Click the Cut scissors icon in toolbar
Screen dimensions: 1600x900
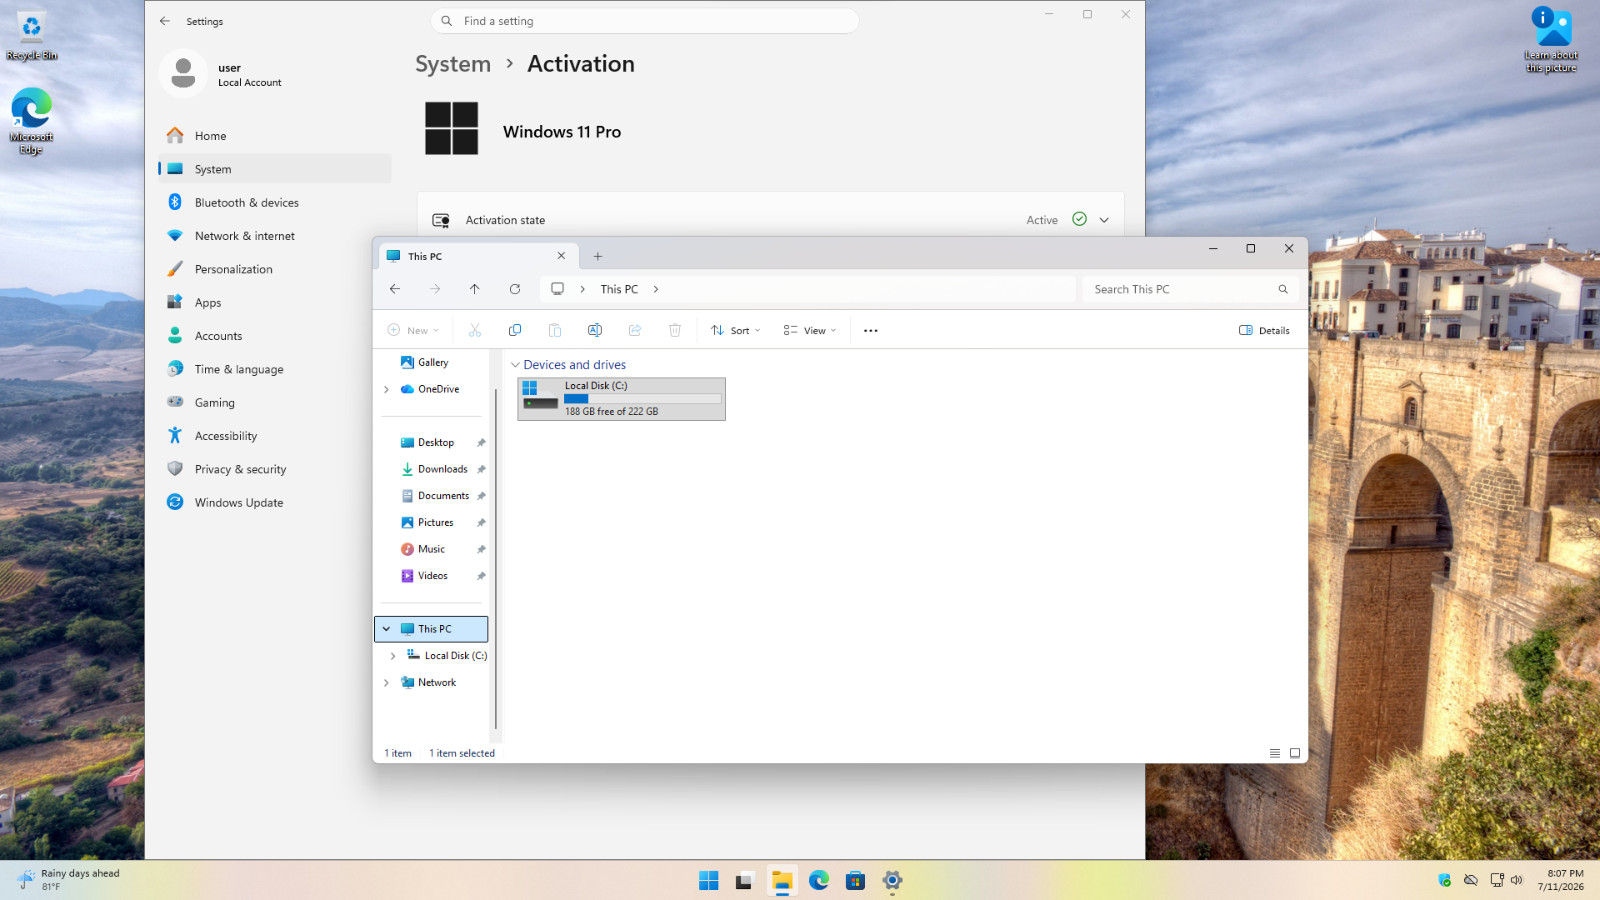point(475,330)
